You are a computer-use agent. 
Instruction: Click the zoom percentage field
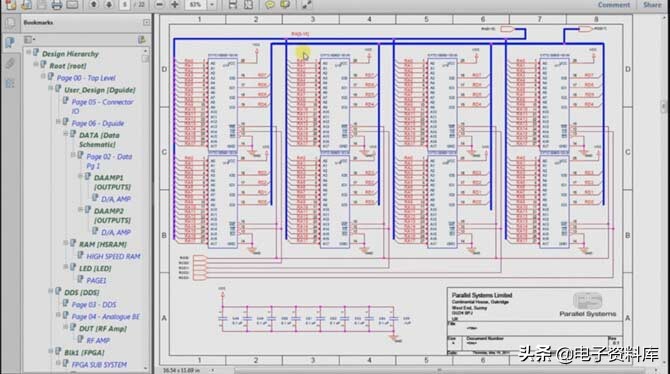[x=196, y=5]
